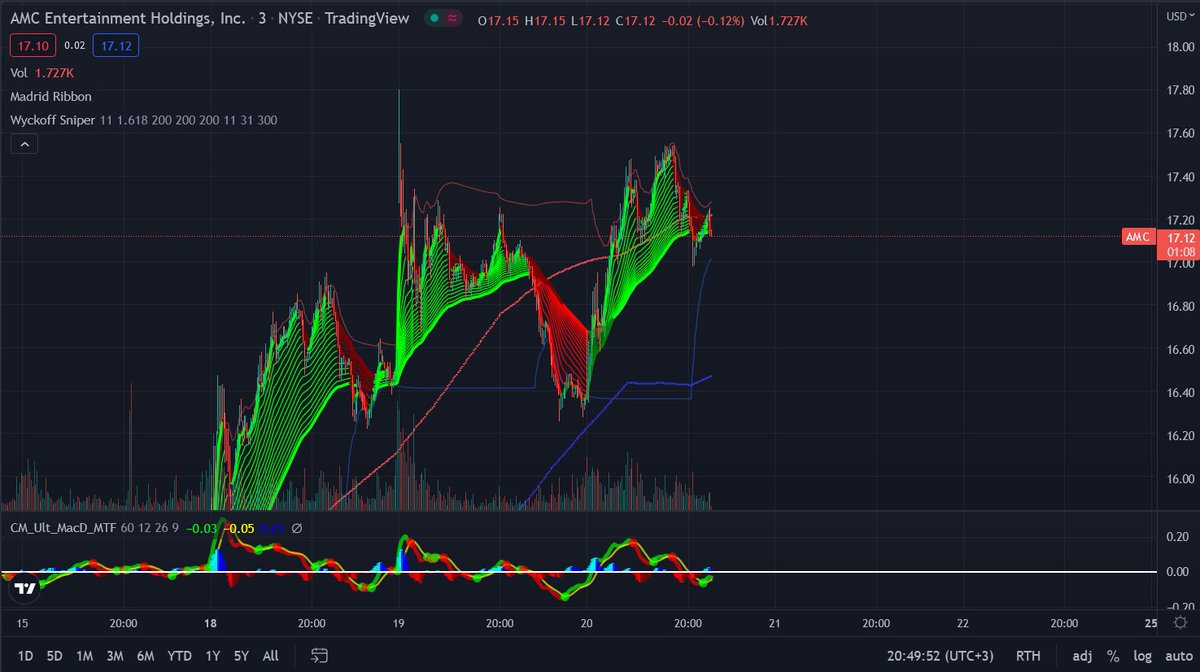Select the 5D time range

pyautogui.click(x=55, y=656)
